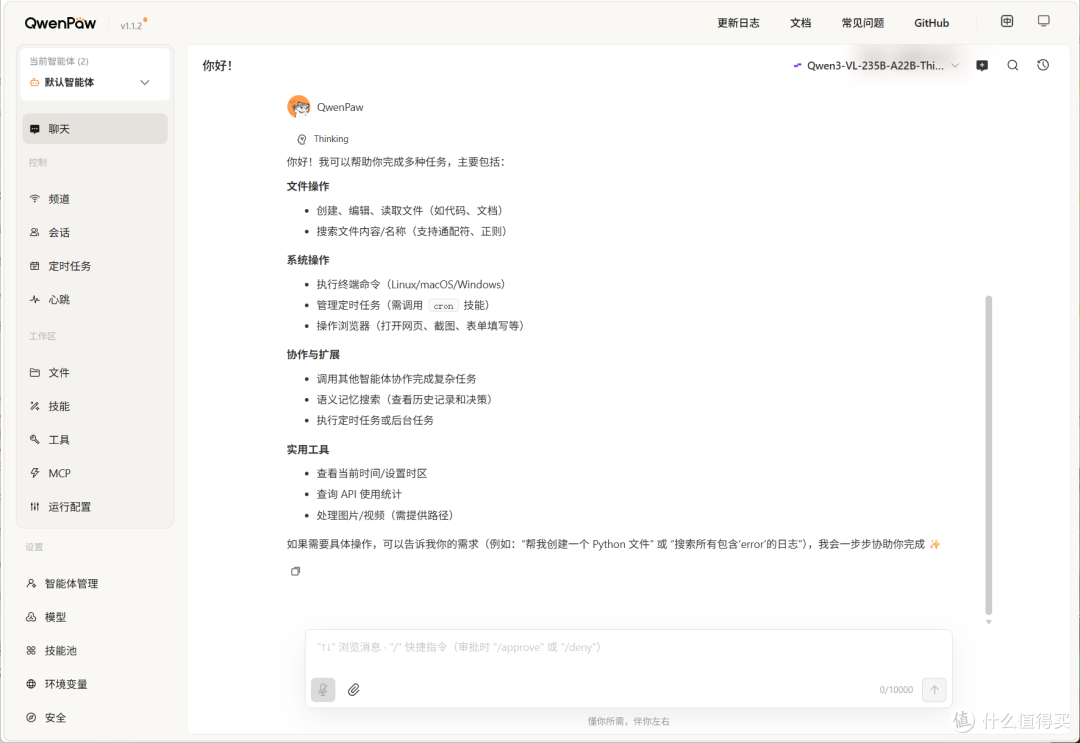The height and width of the screenshot is (743, 1080).
Task: Click the 实用工具 heading
Action: coord(308,450)
